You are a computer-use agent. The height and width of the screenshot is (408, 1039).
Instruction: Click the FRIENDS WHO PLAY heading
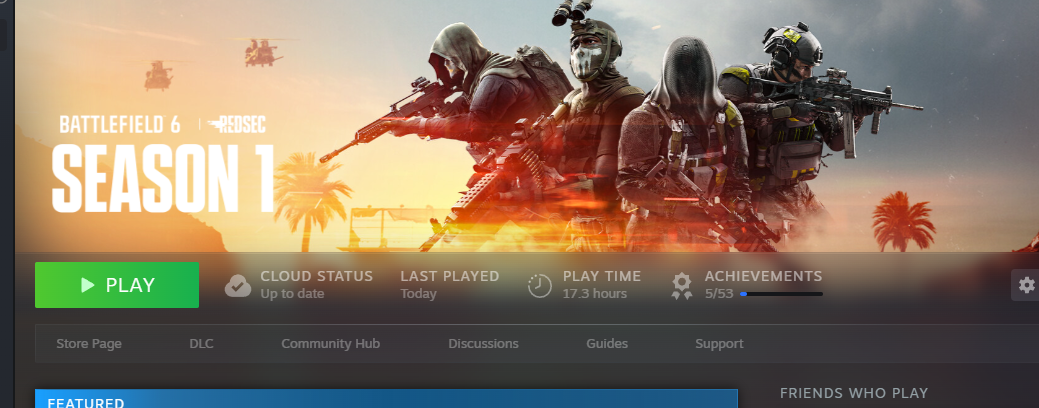click(x=853, y=393)
